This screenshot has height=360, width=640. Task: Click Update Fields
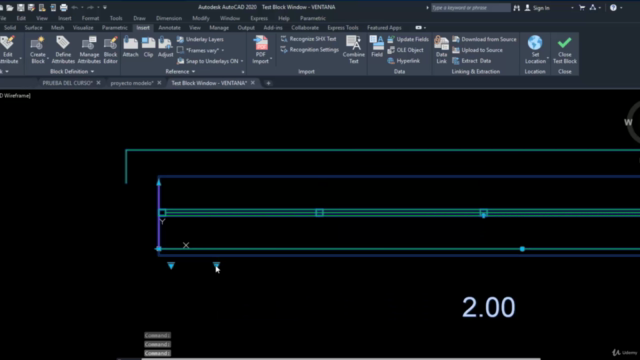(x=408, y=39)
